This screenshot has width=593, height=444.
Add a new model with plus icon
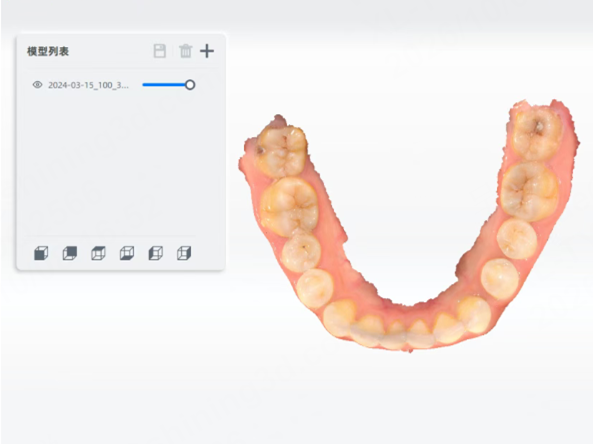pyautogui.click(x=207, y=51)
